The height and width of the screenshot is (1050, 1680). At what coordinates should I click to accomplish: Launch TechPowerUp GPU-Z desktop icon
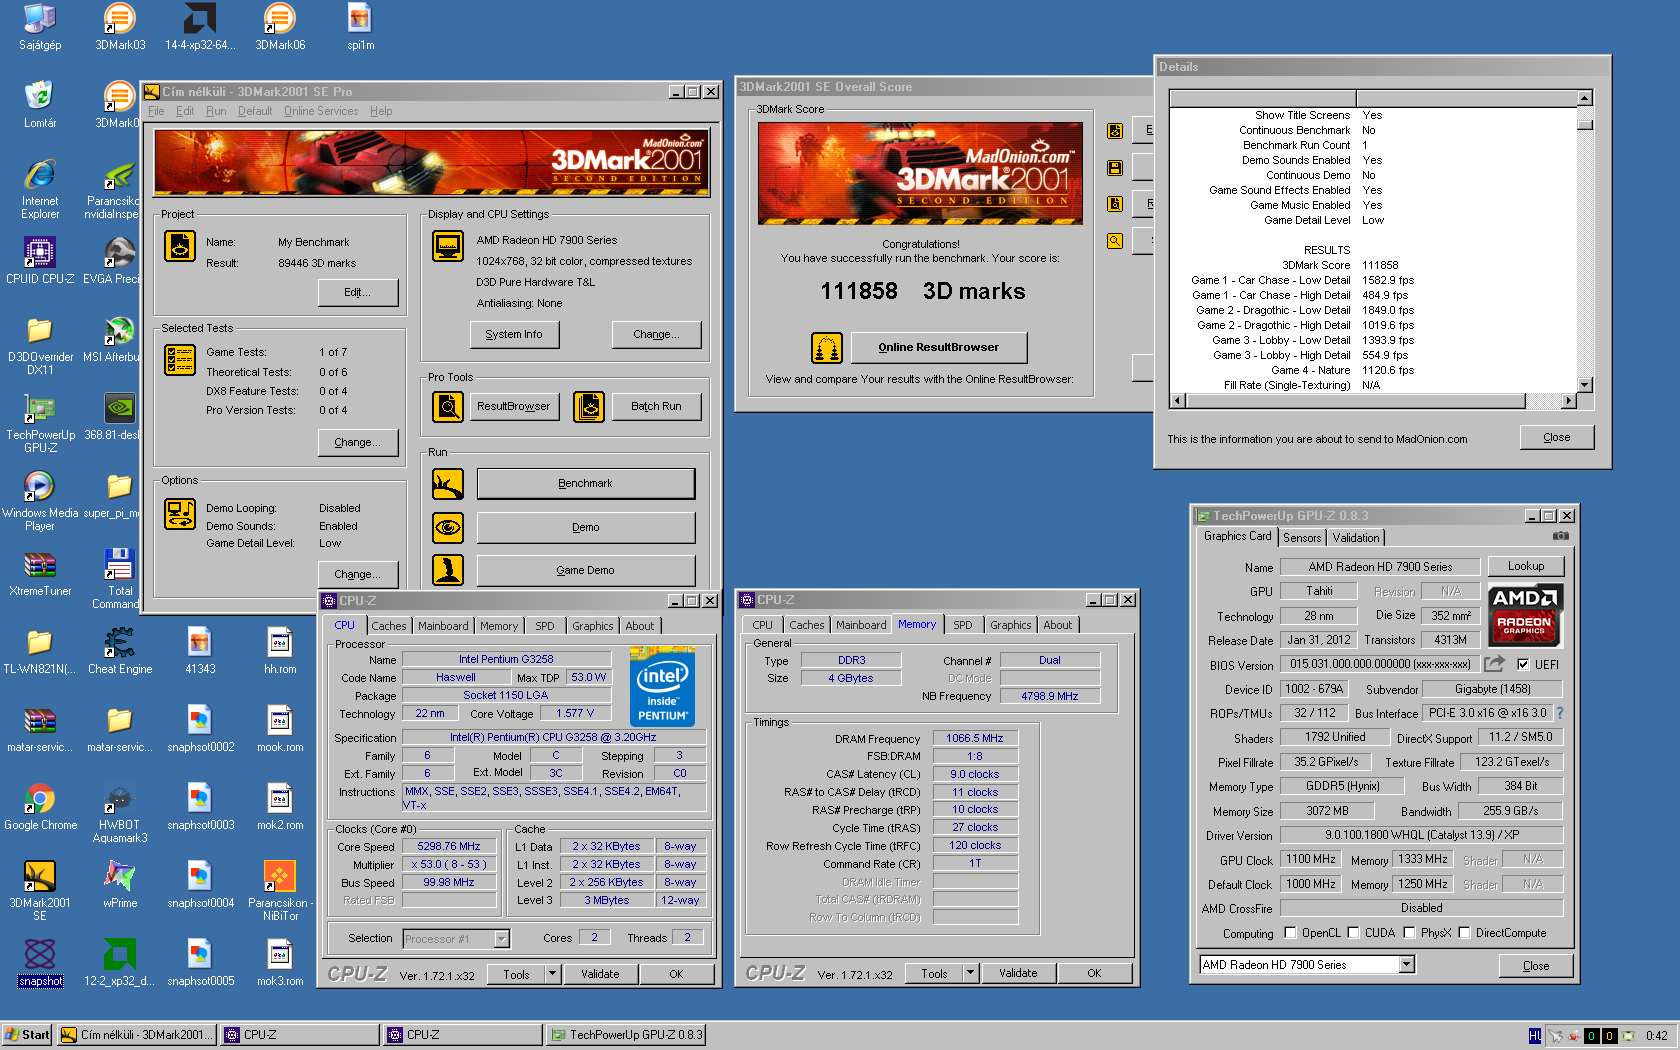40,424
